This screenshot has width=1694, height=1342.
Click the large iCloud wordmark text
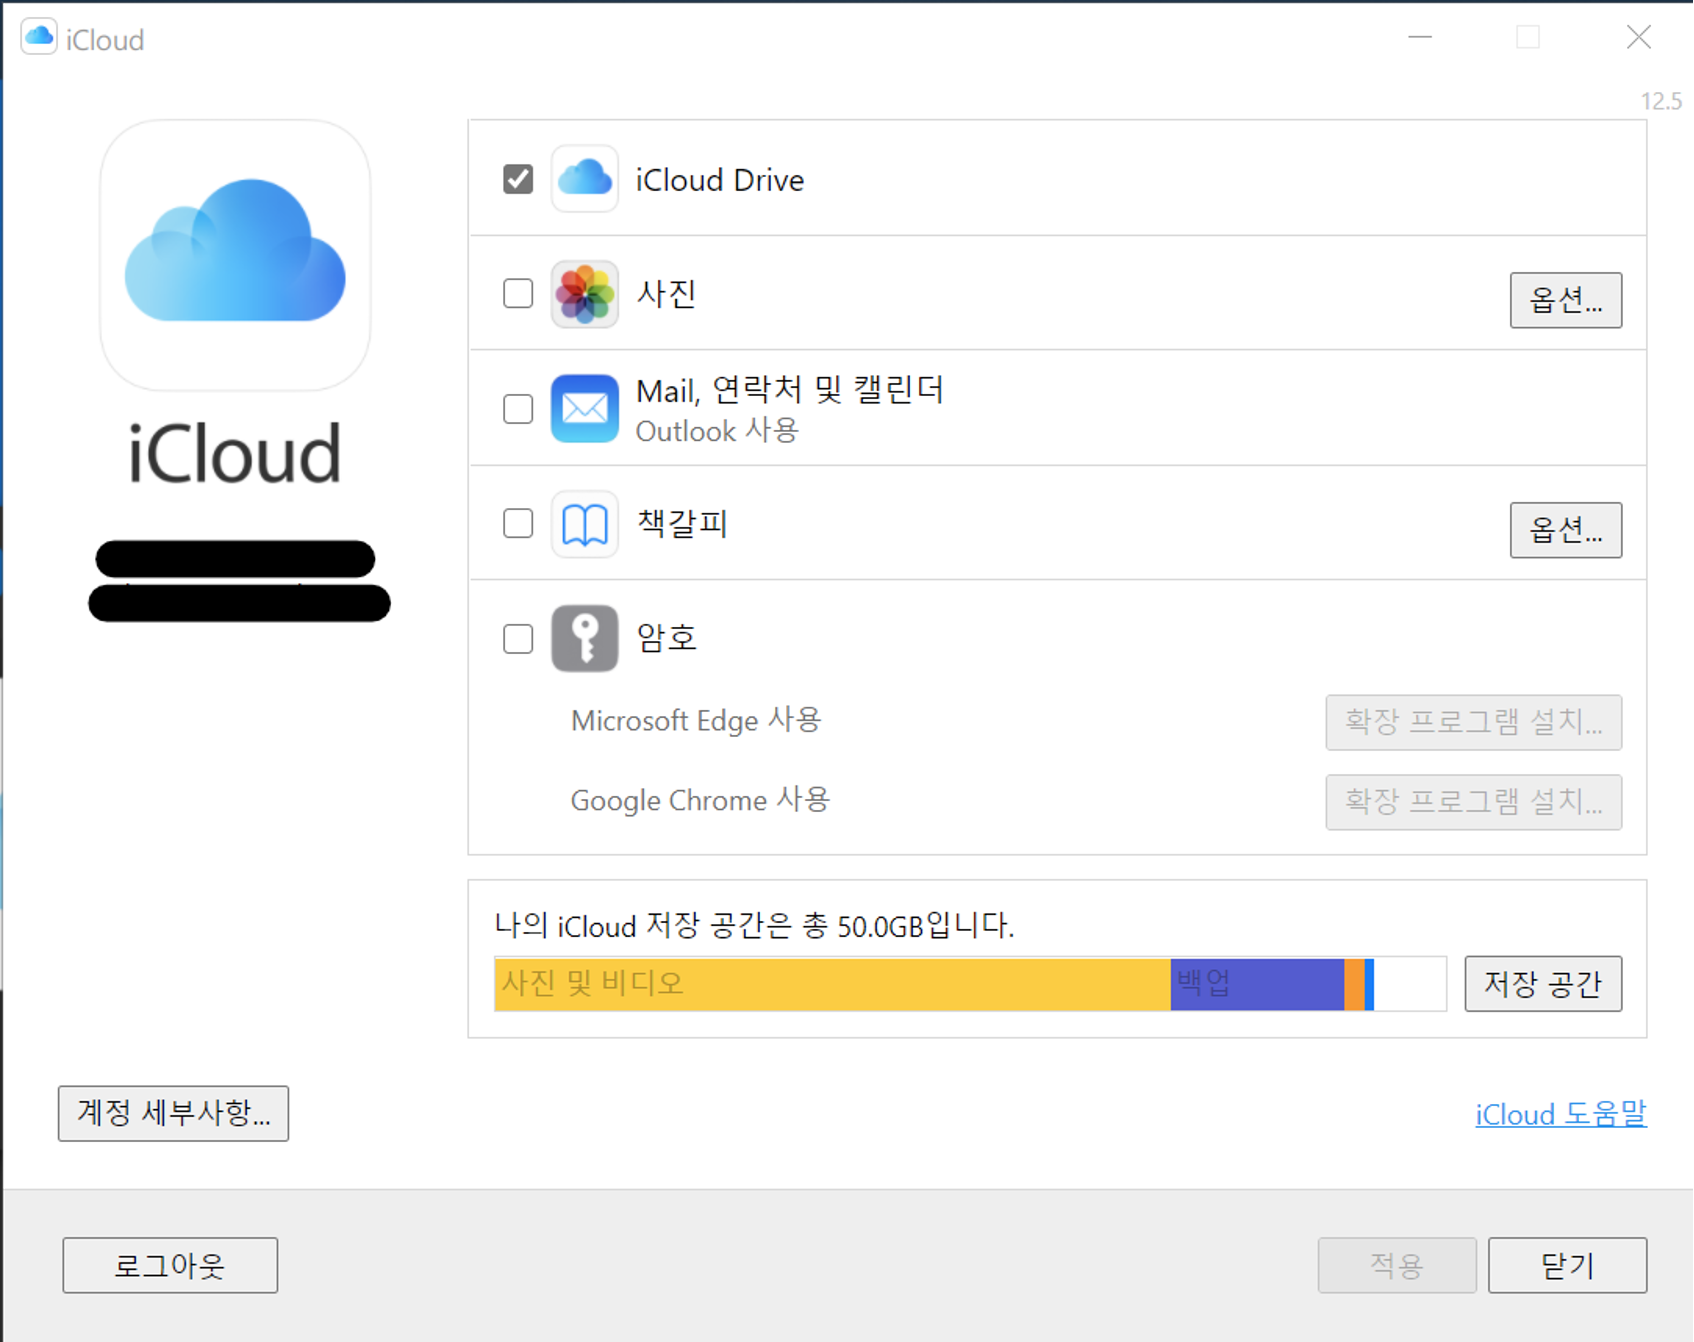point(235,454)
